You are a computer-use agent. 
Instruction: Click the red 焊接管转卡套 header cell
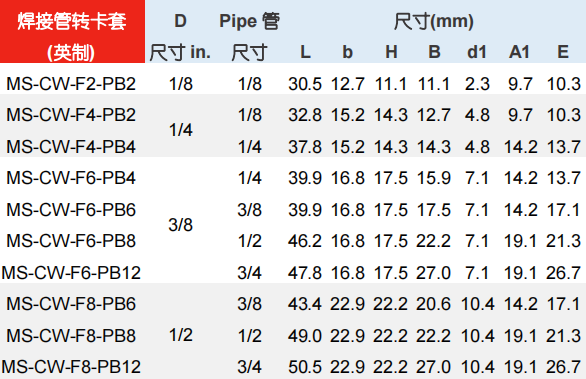[72, 31]
